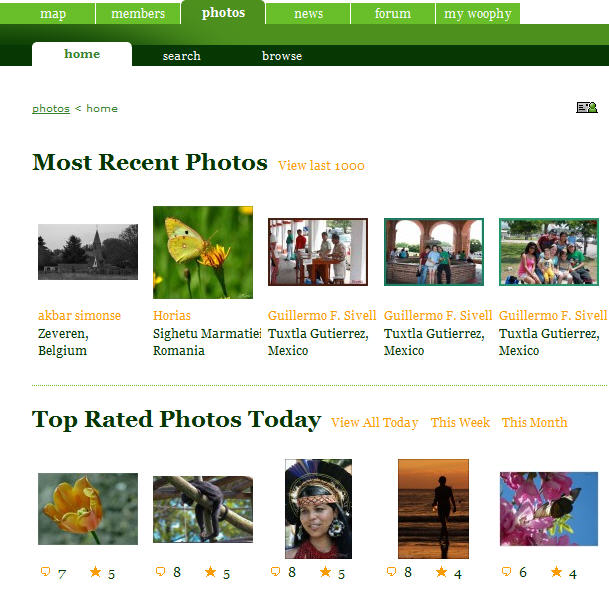Open Guillermo F. Sivell link under arches photo
Viewport: 609px width, 593px height.
(438, 315)
